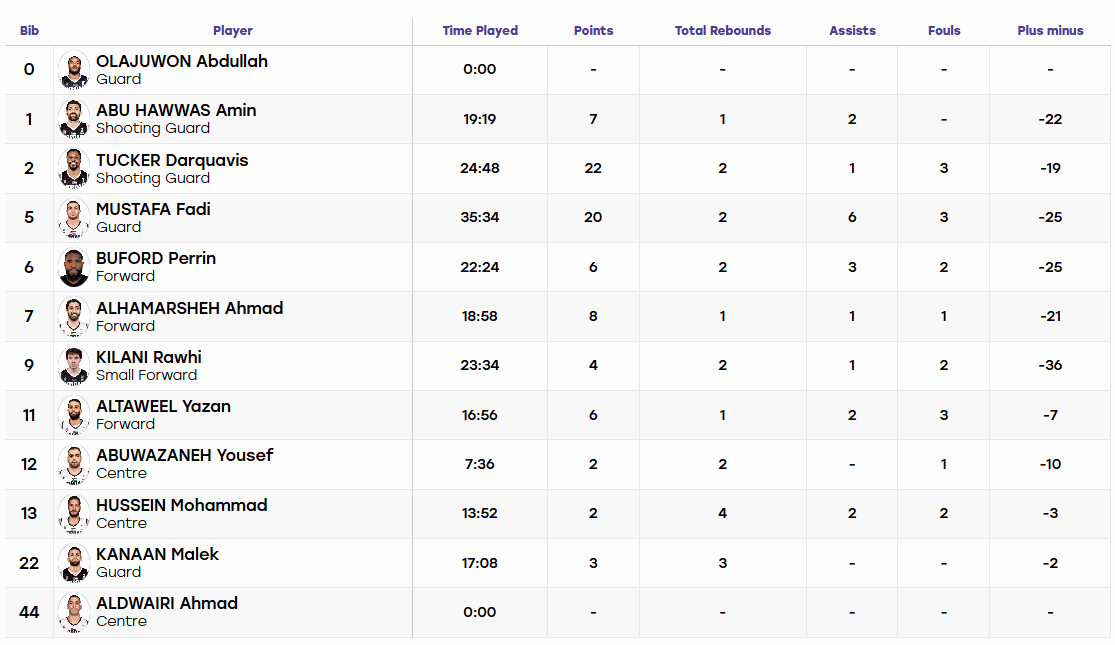Open ABUWAZANEH Yousef's name link
1115x645 pixels.
tap(184, 455)
